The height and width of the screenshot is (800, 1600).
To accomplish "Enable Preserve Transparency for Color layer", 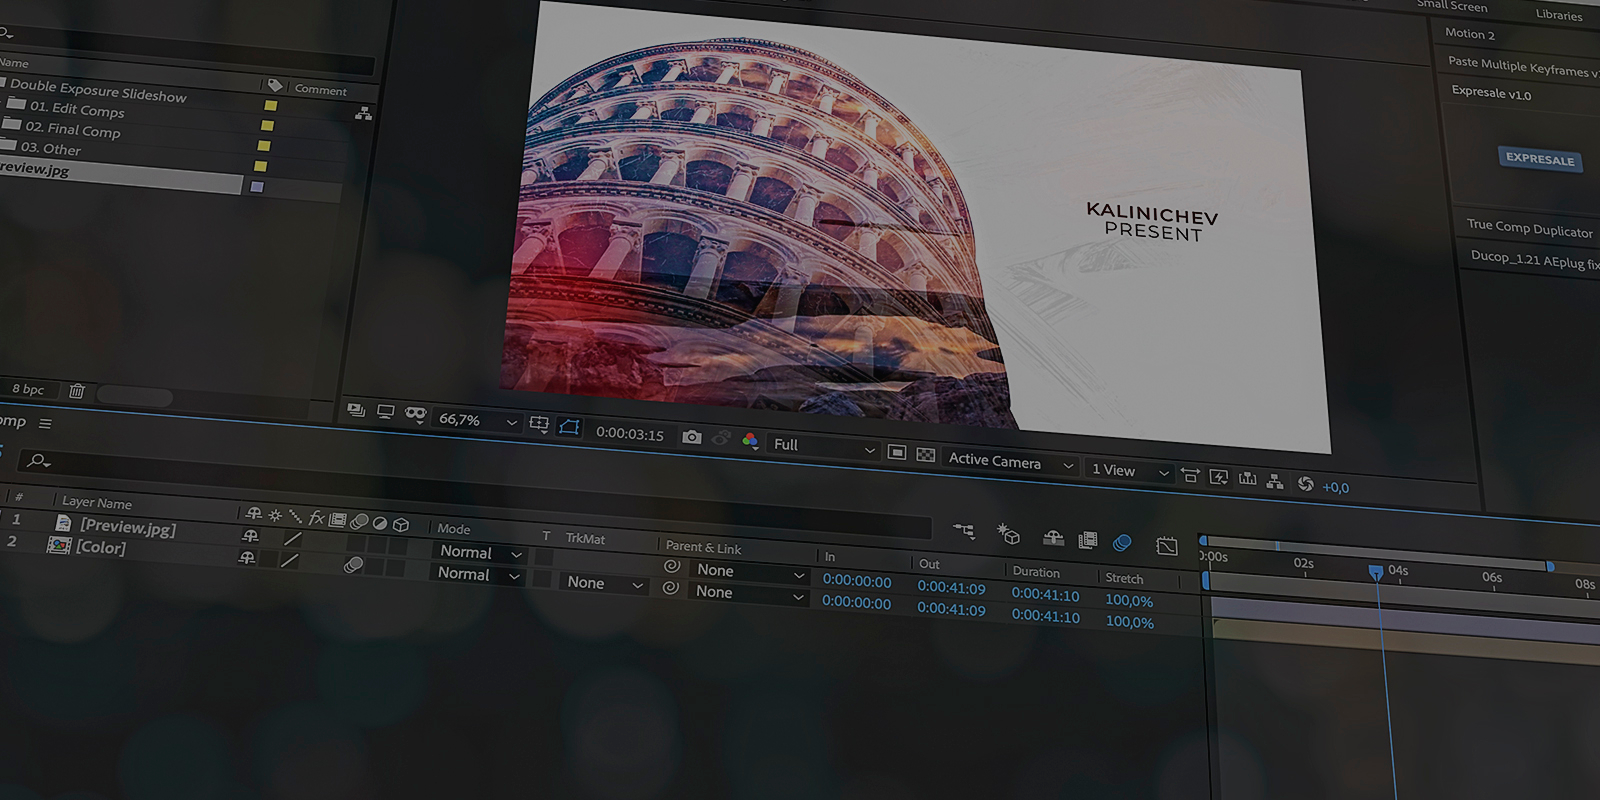I will point(541,579).
